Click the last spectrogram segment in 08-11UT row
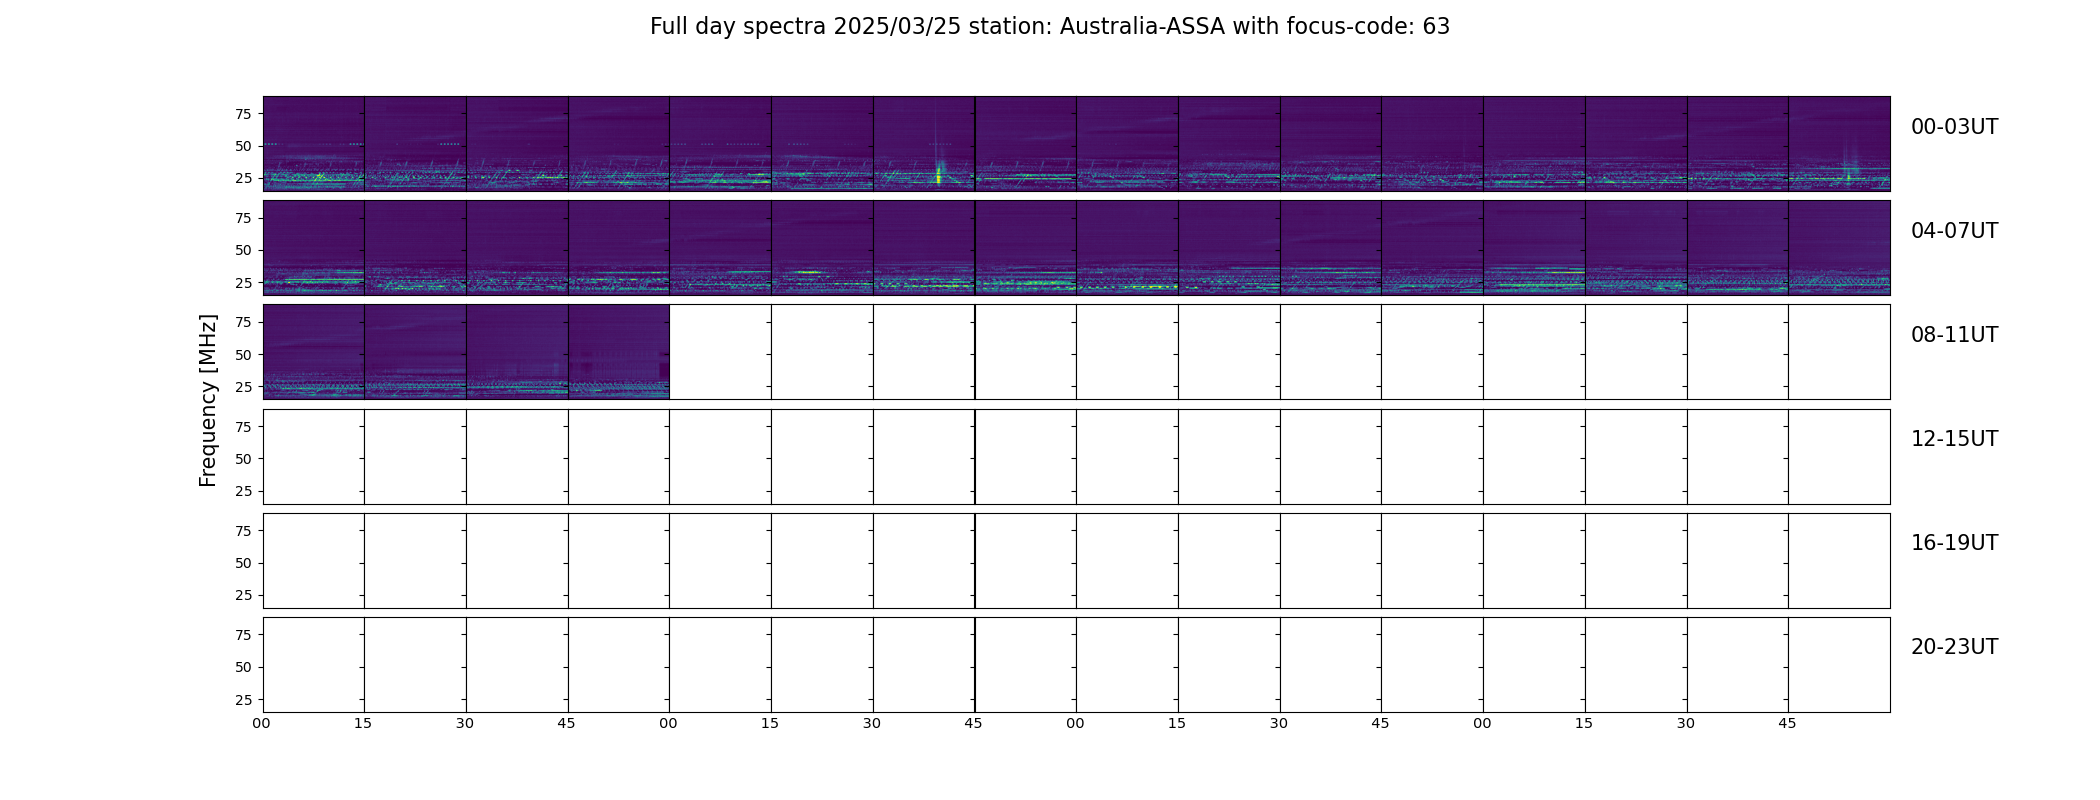The height and width of the screenshot is (800, 2100). point(619,352)
